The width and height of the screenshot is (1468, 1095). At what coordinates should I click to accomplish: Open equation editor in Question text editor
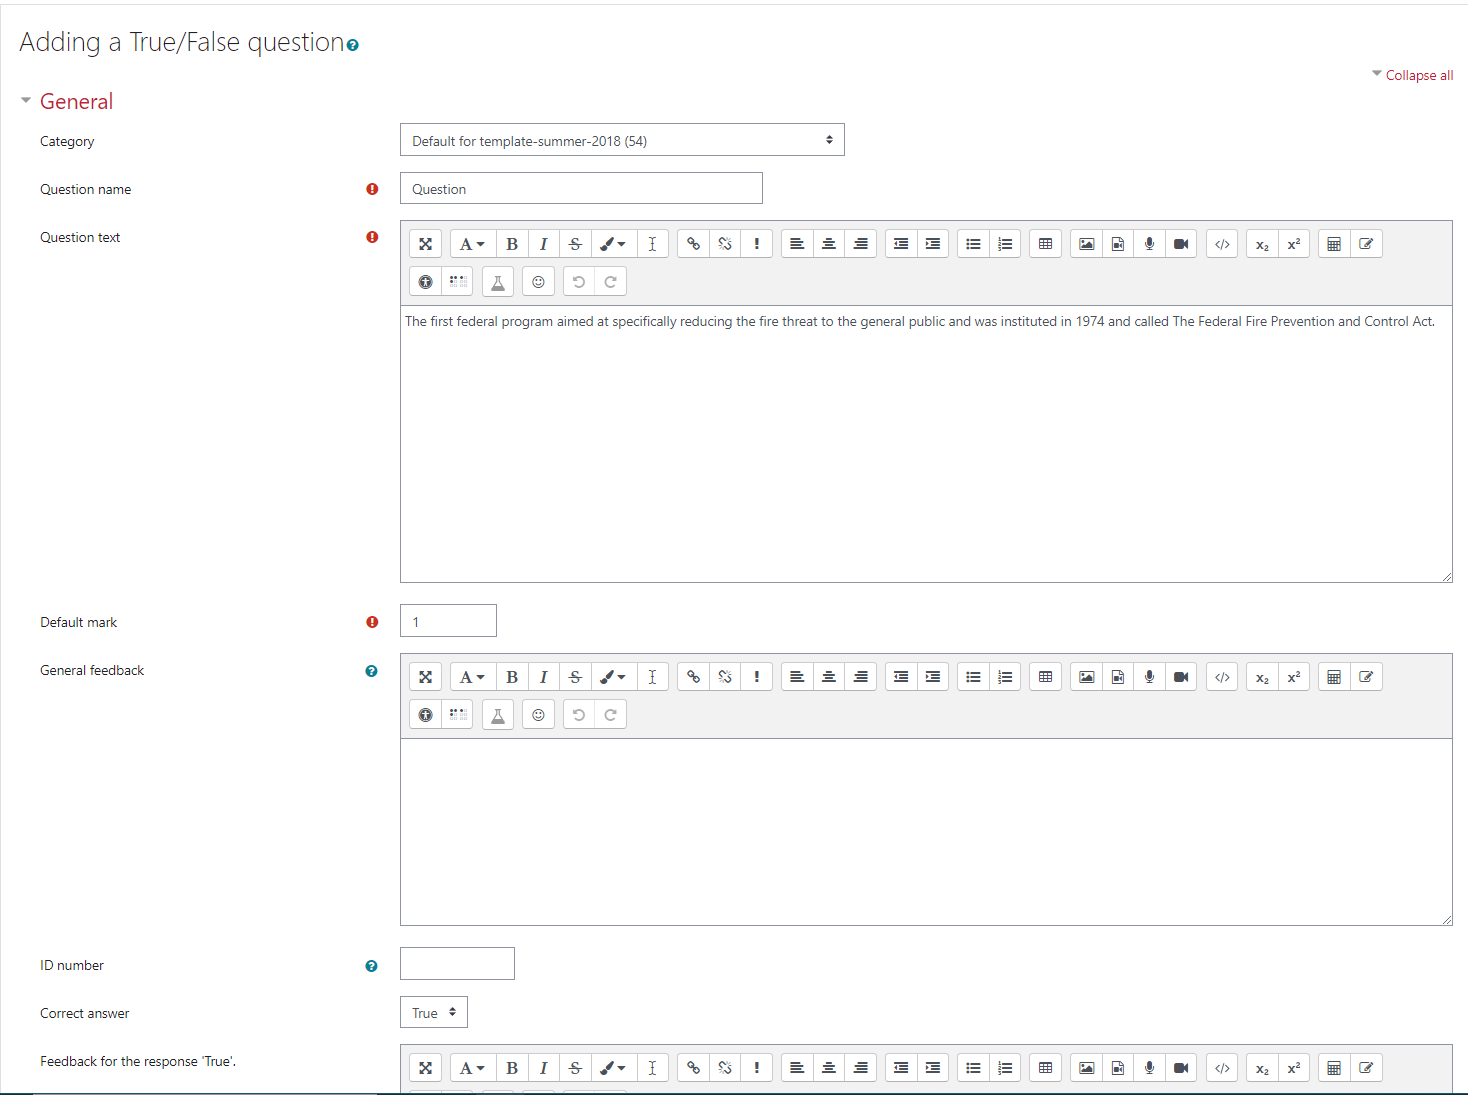1334,244
